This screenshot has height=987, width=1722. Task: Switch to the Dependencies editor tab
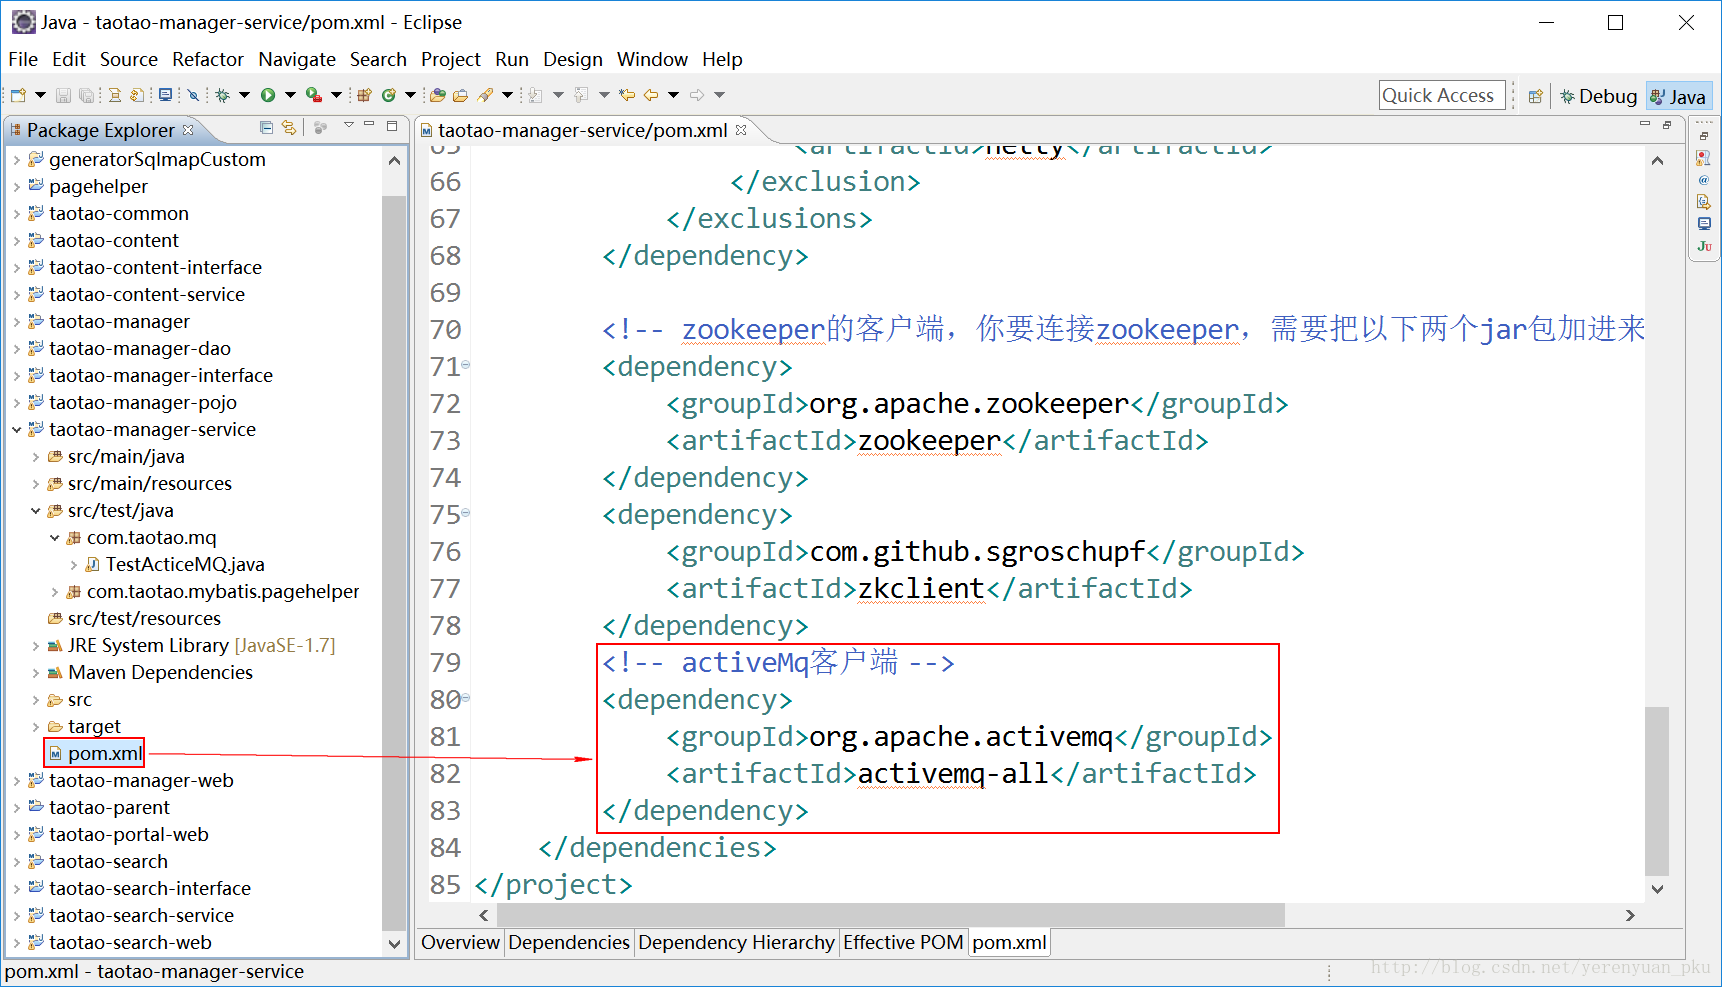(569, 942)
